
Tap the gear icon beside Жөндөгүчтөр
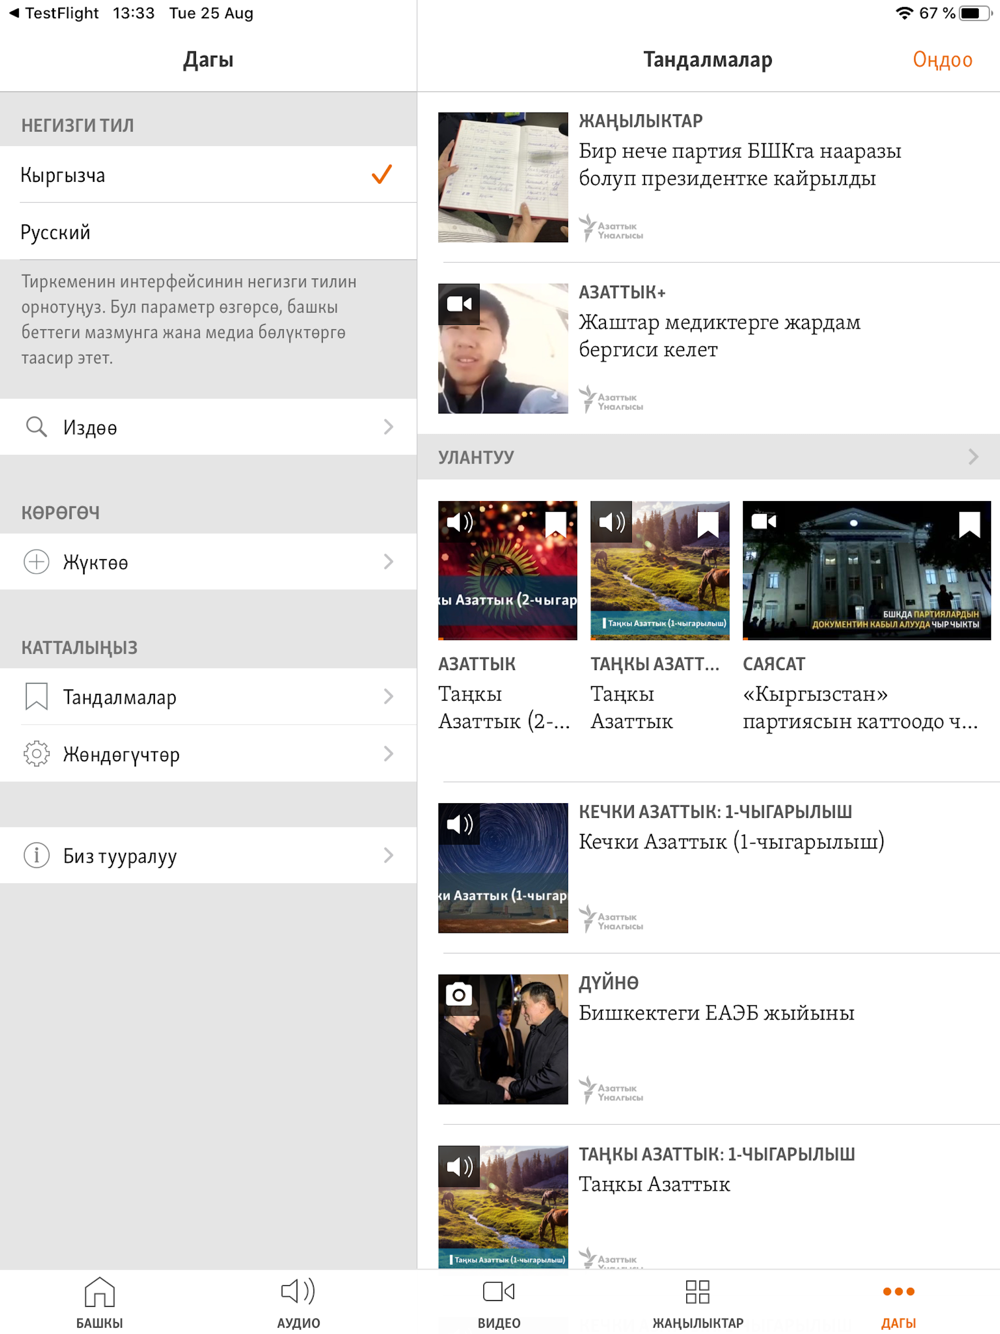click(x=36, y=754)
